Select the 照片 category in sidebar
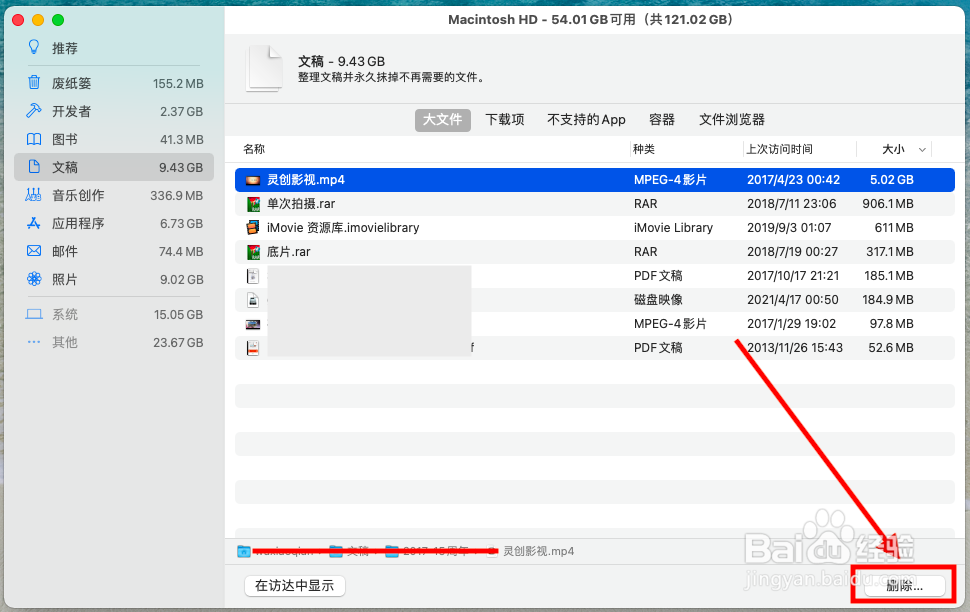The width and height of the screenshot is (970, 612). (x=62, y=279)
